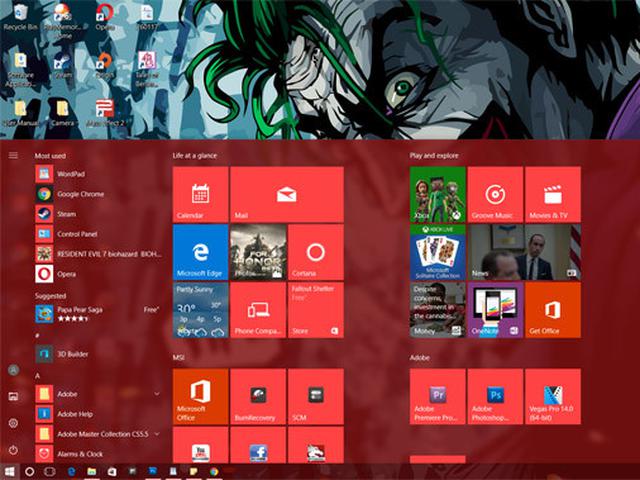Open Settings gear in Start sidebar

tap(13, 423)
